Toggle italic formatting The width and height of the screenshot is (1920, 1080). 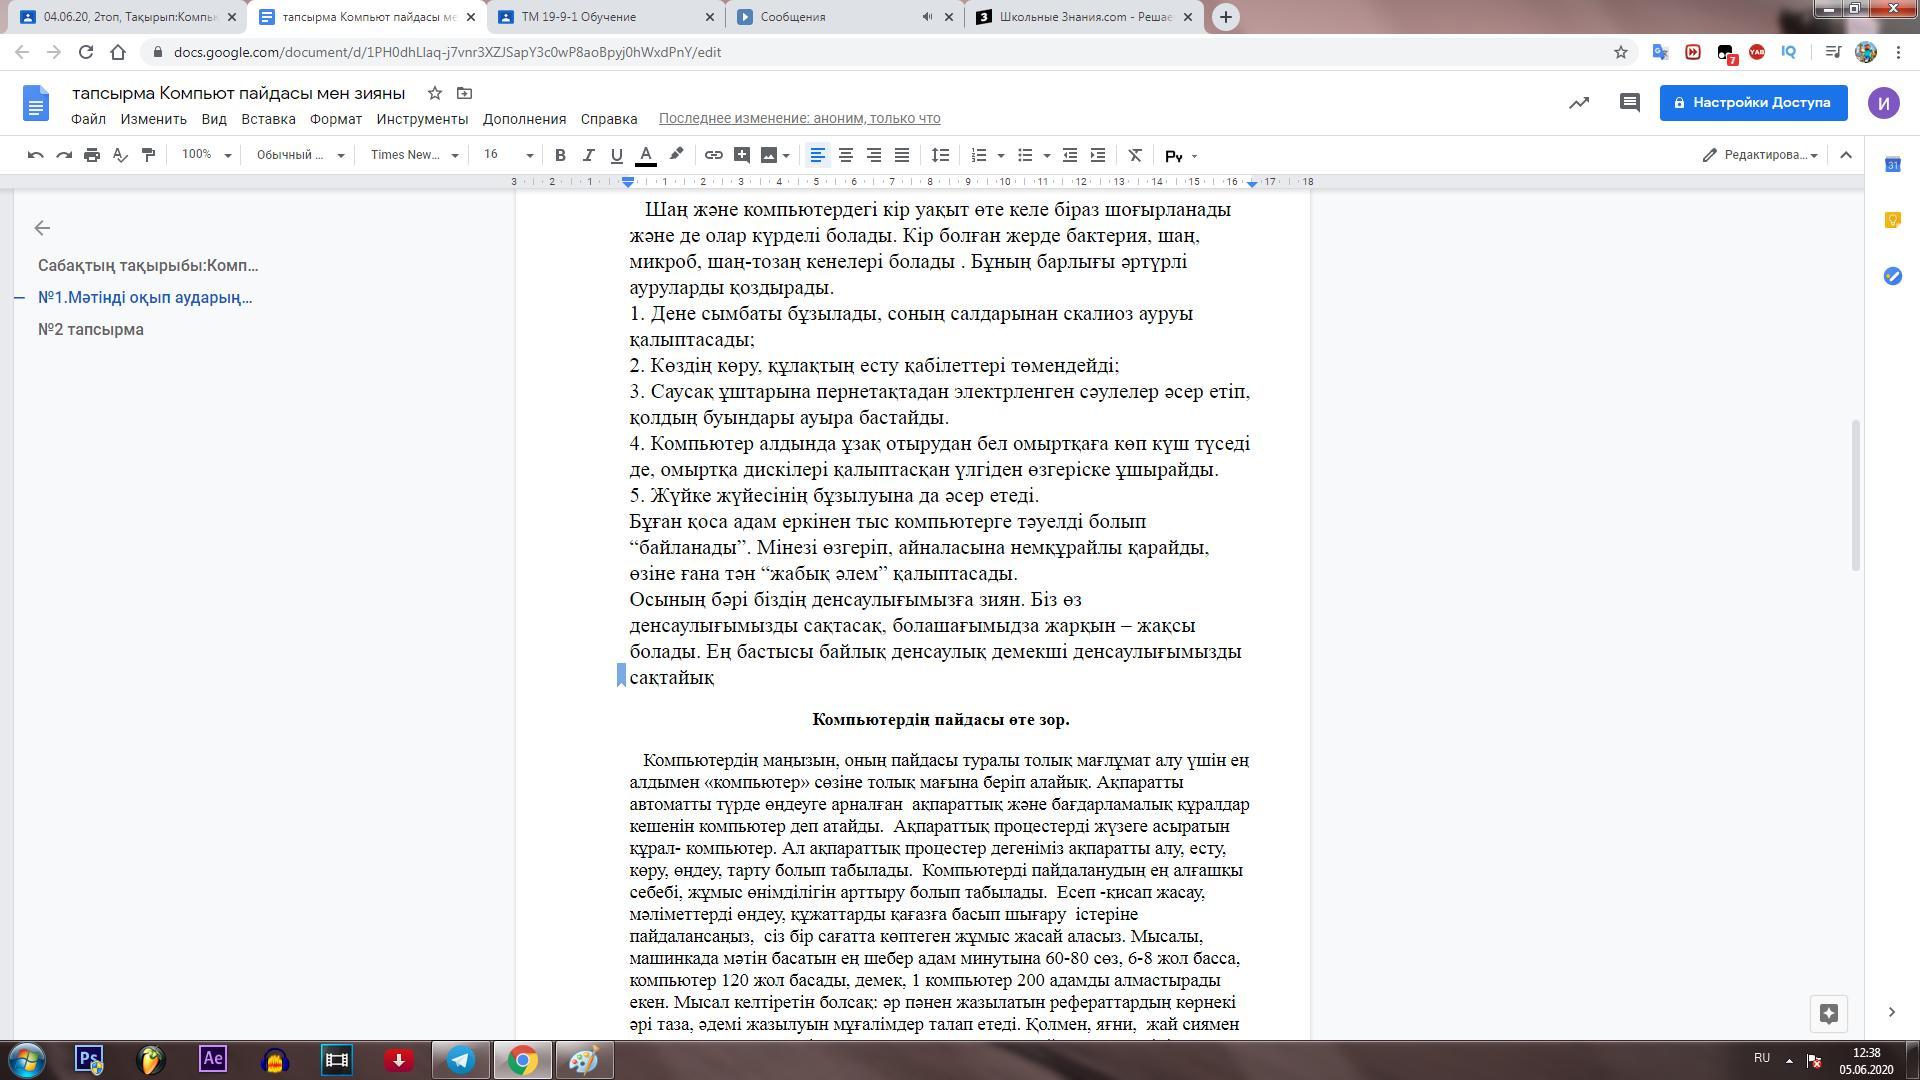[588, 155]
